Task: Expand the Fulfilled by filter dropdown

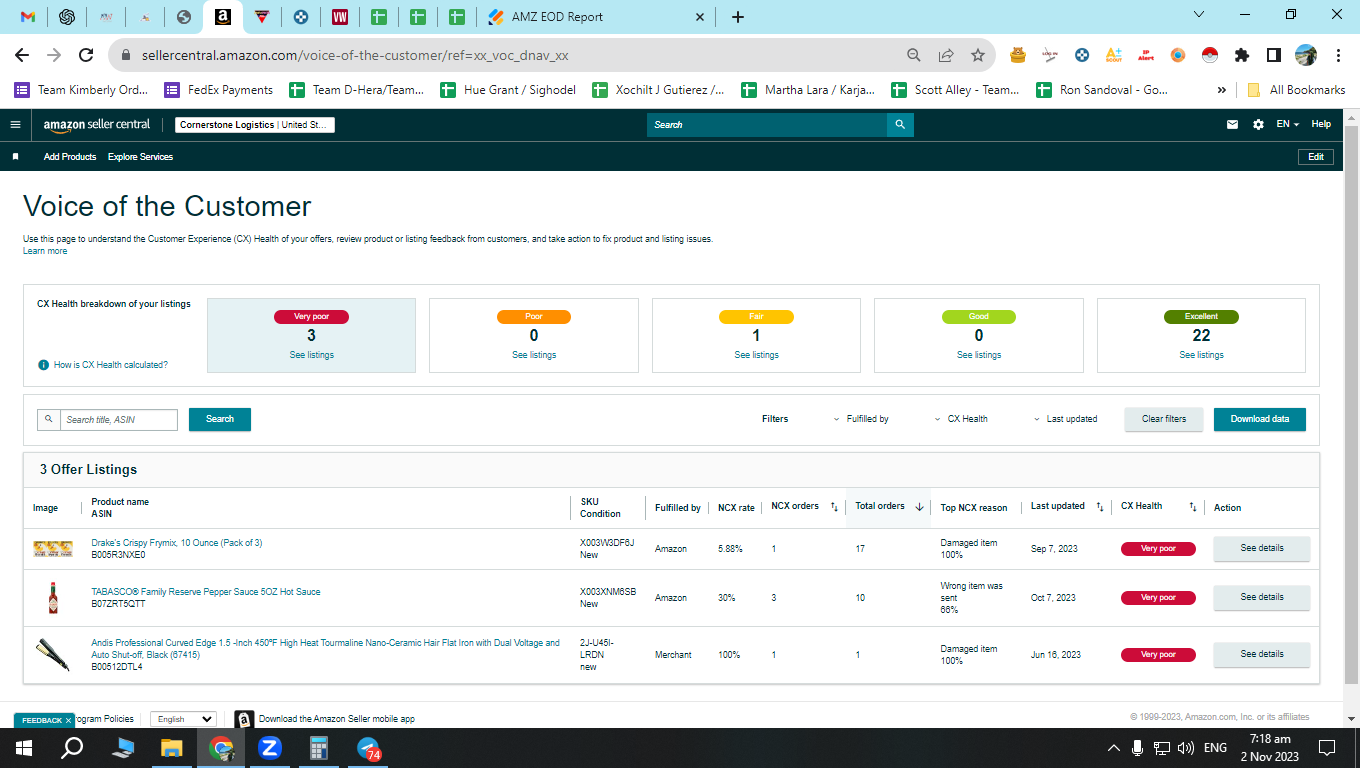Action: [x=861, y=419]
